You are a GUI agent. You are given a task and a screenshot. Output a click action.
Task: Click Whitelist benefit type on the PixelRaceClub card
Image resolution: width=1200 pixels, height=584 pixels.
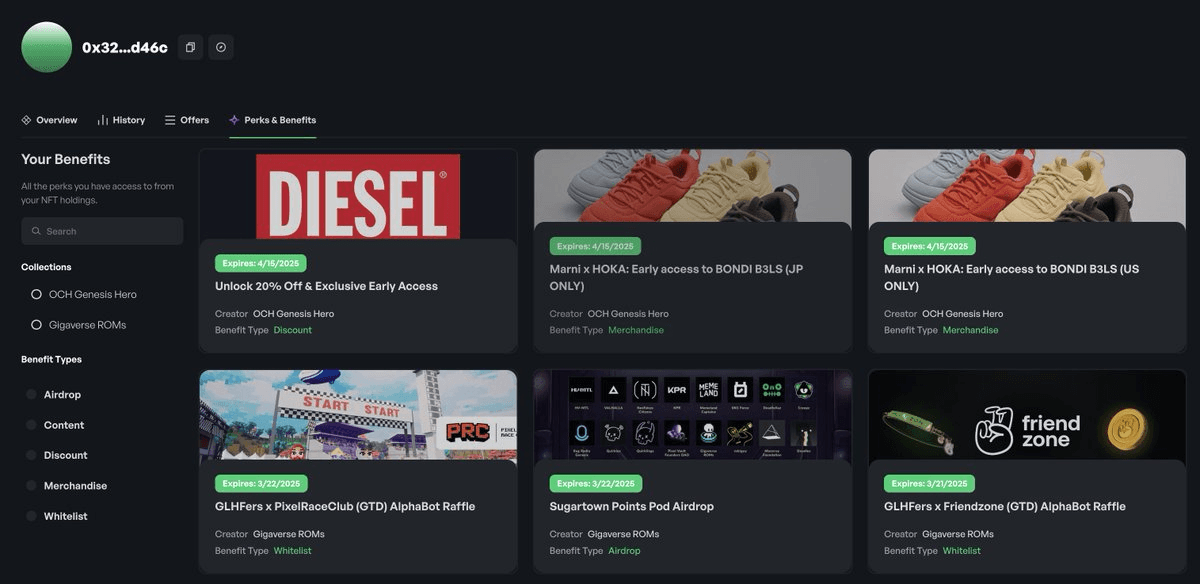pos(293,551)
